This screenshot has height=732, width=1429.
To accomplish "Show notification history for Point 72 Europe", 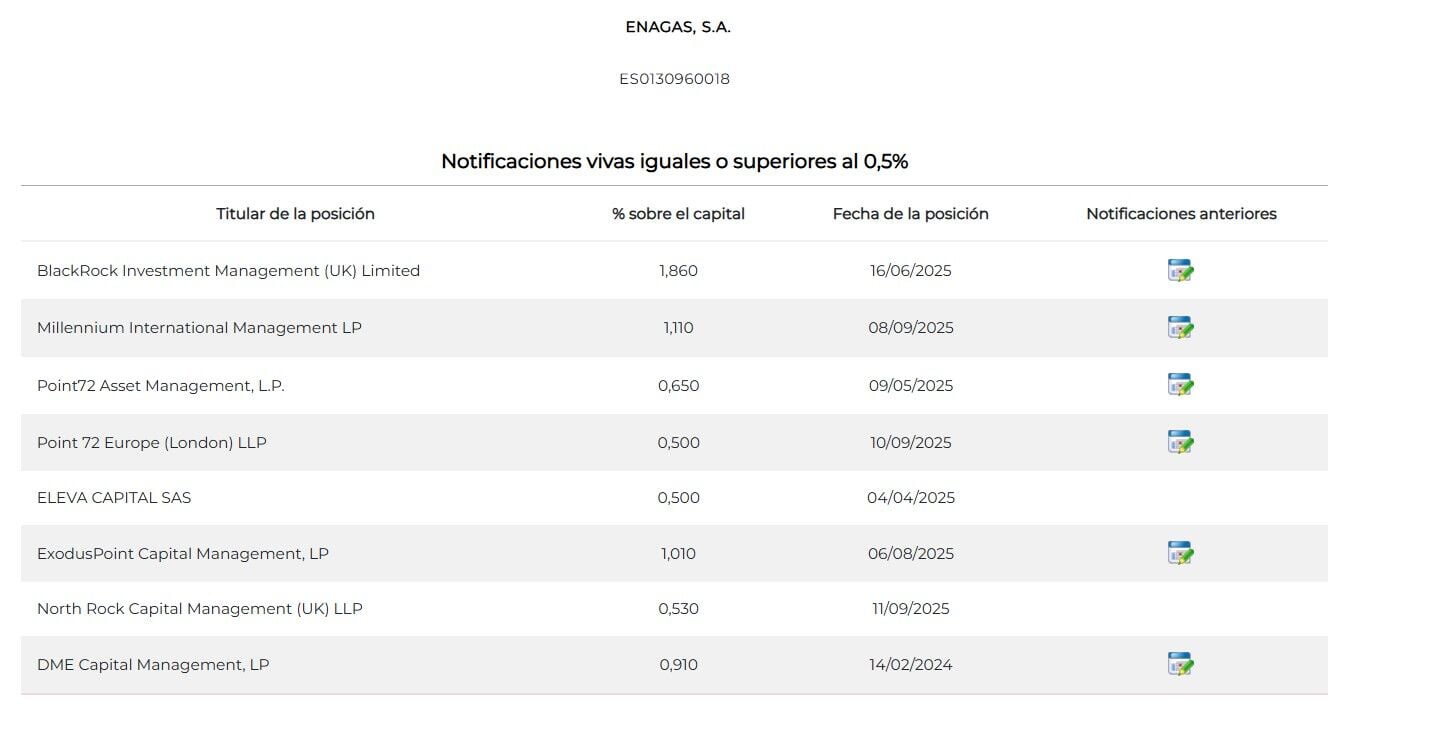I will (x=1181, y=442).
